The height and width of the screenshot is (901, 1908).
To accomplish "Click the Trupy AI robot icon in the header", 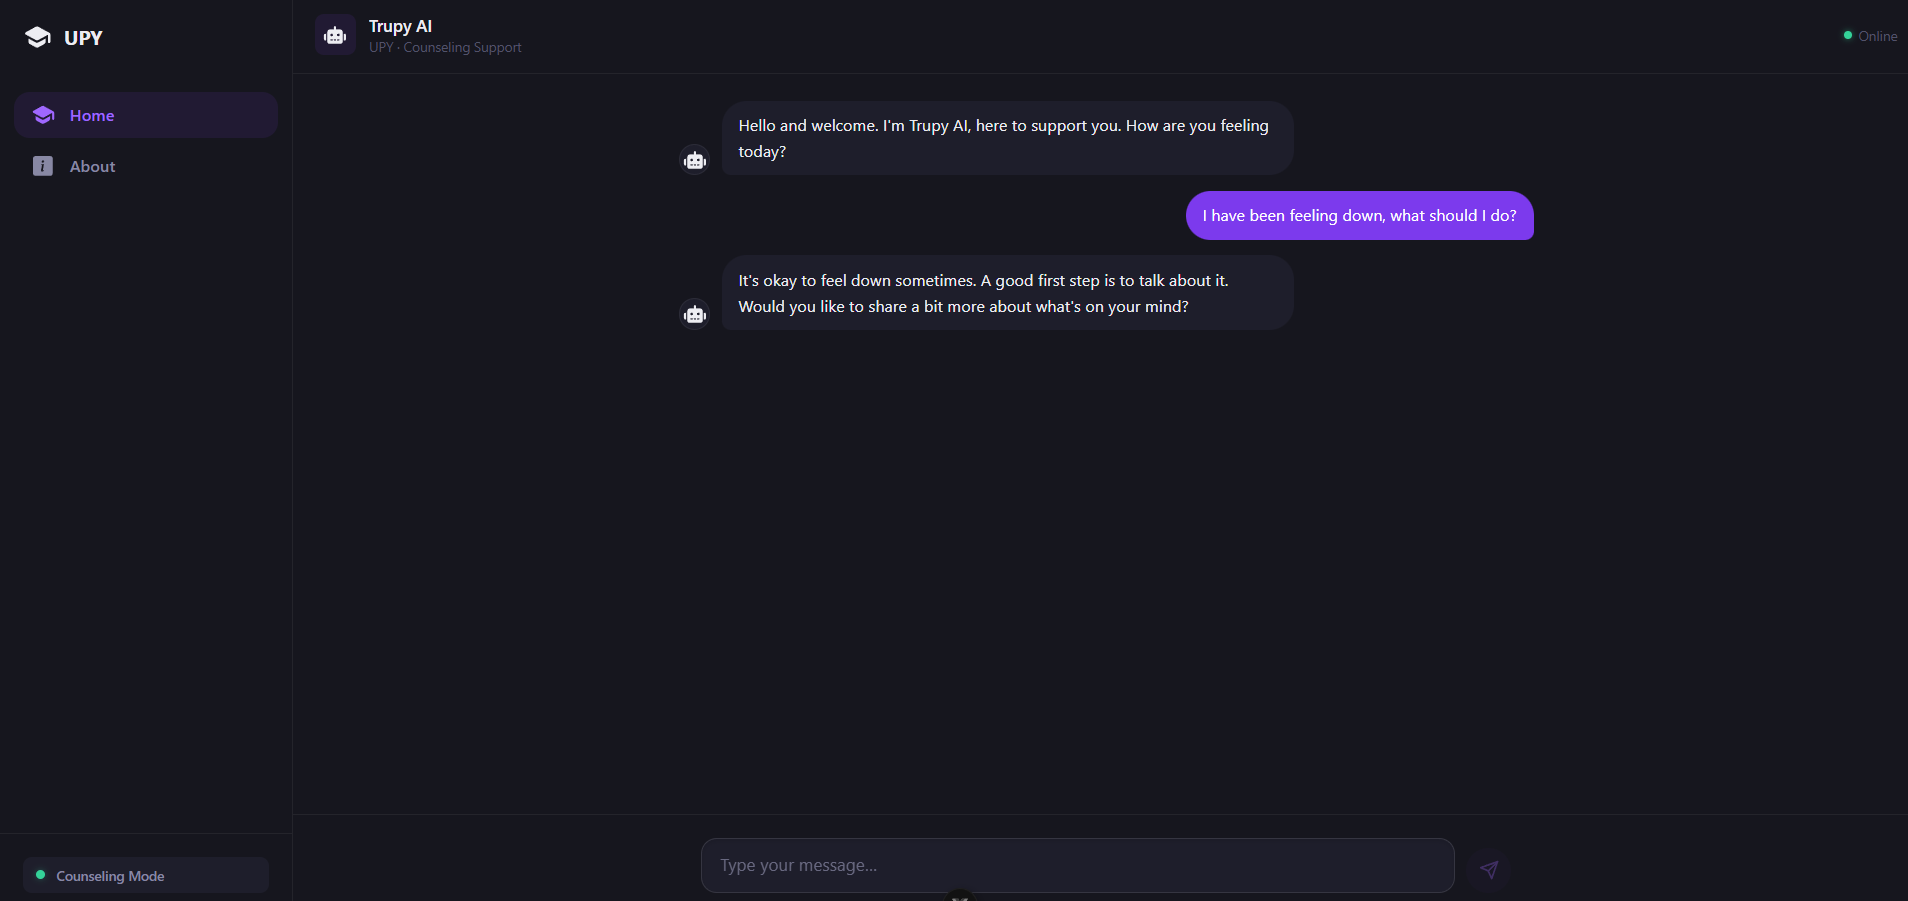I will click(x=335, y=36).
